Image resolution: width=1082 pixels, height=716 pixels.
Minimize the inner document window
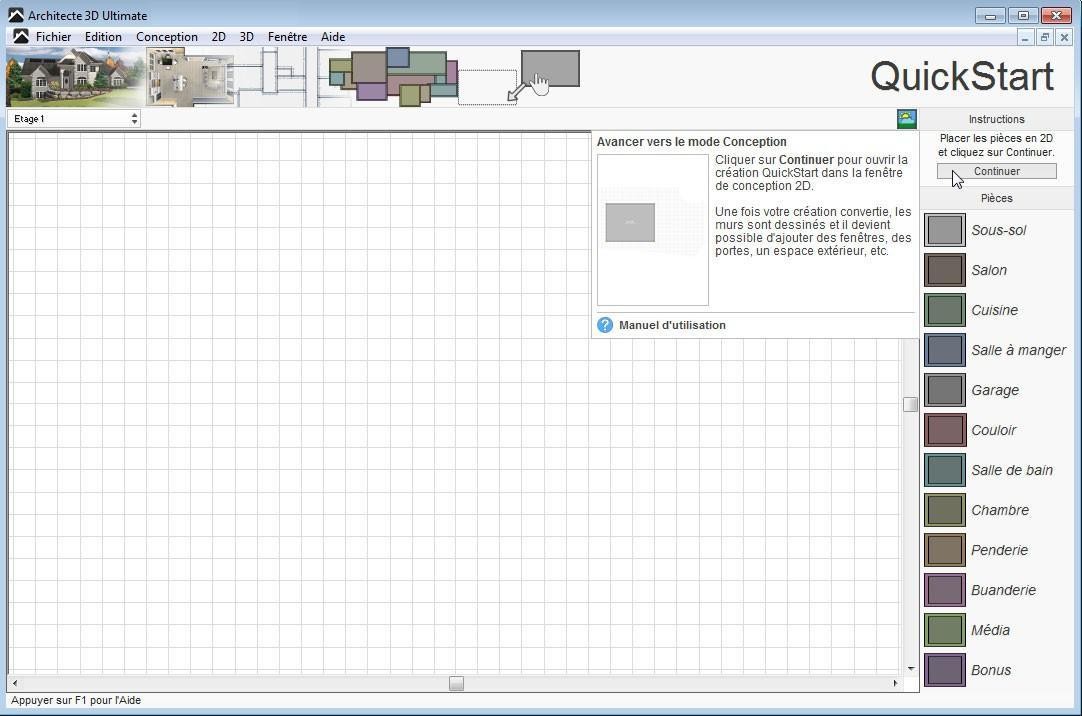[1025, 38]
